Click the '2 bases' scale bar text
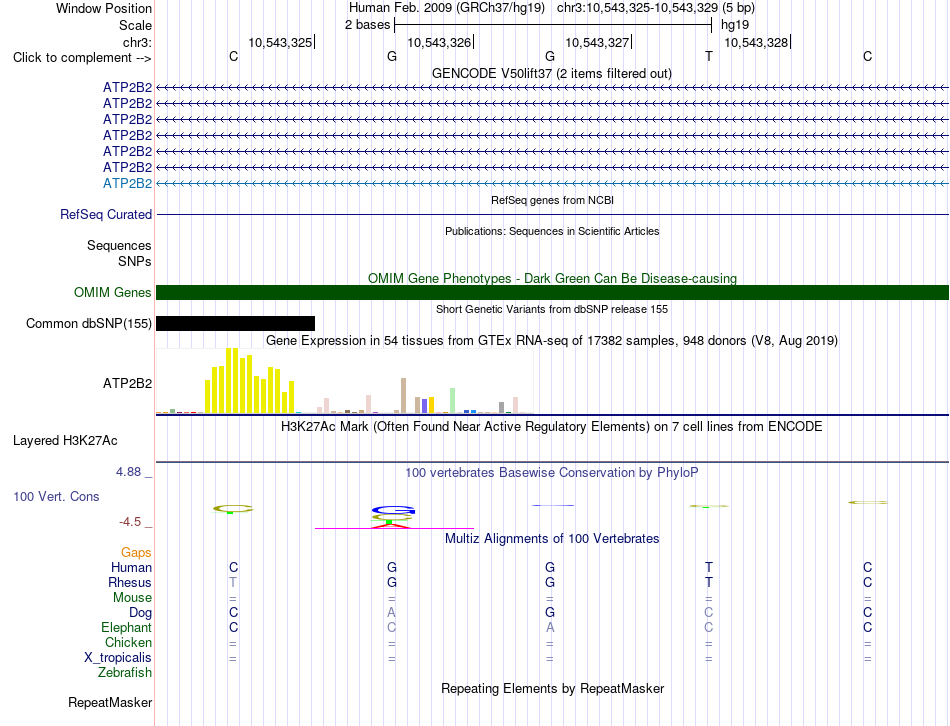Image resolution: width=950 pixels, height=726 pixels. click(367, 25)
